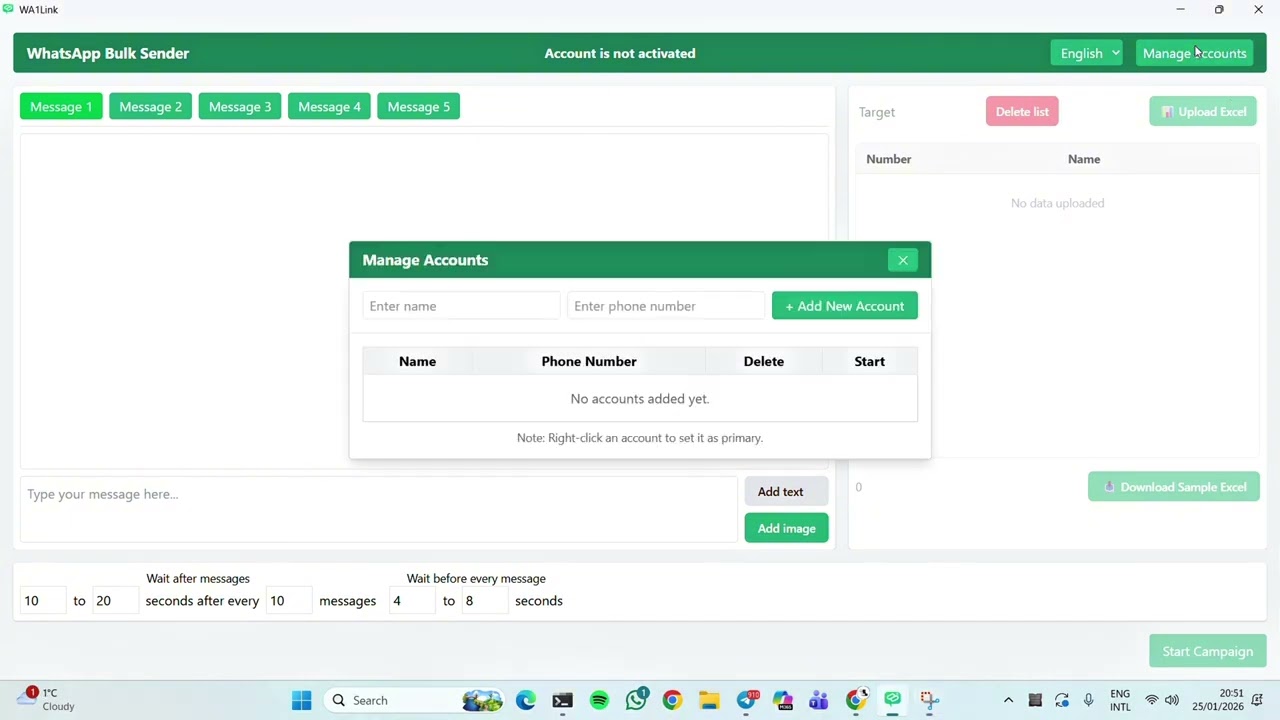Add a new account with the green button

tap(844, 306)
